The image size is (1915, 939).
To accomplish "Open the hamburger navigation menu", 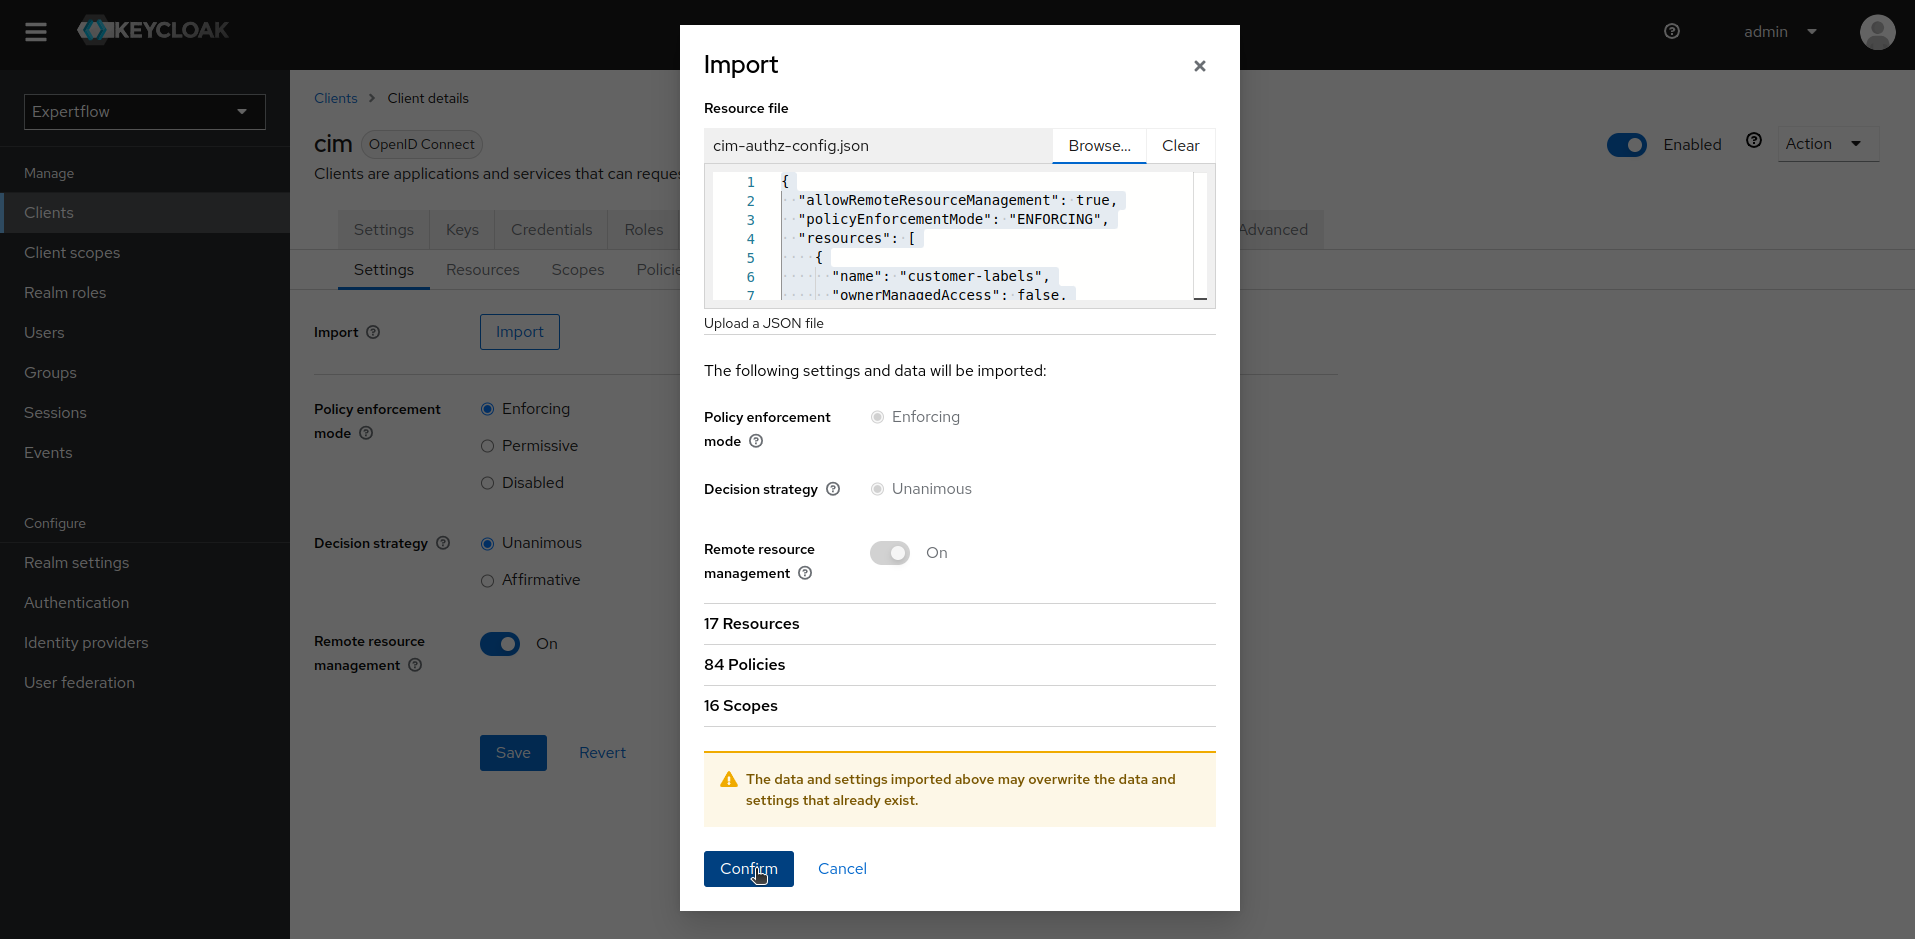I will point(36,31).
